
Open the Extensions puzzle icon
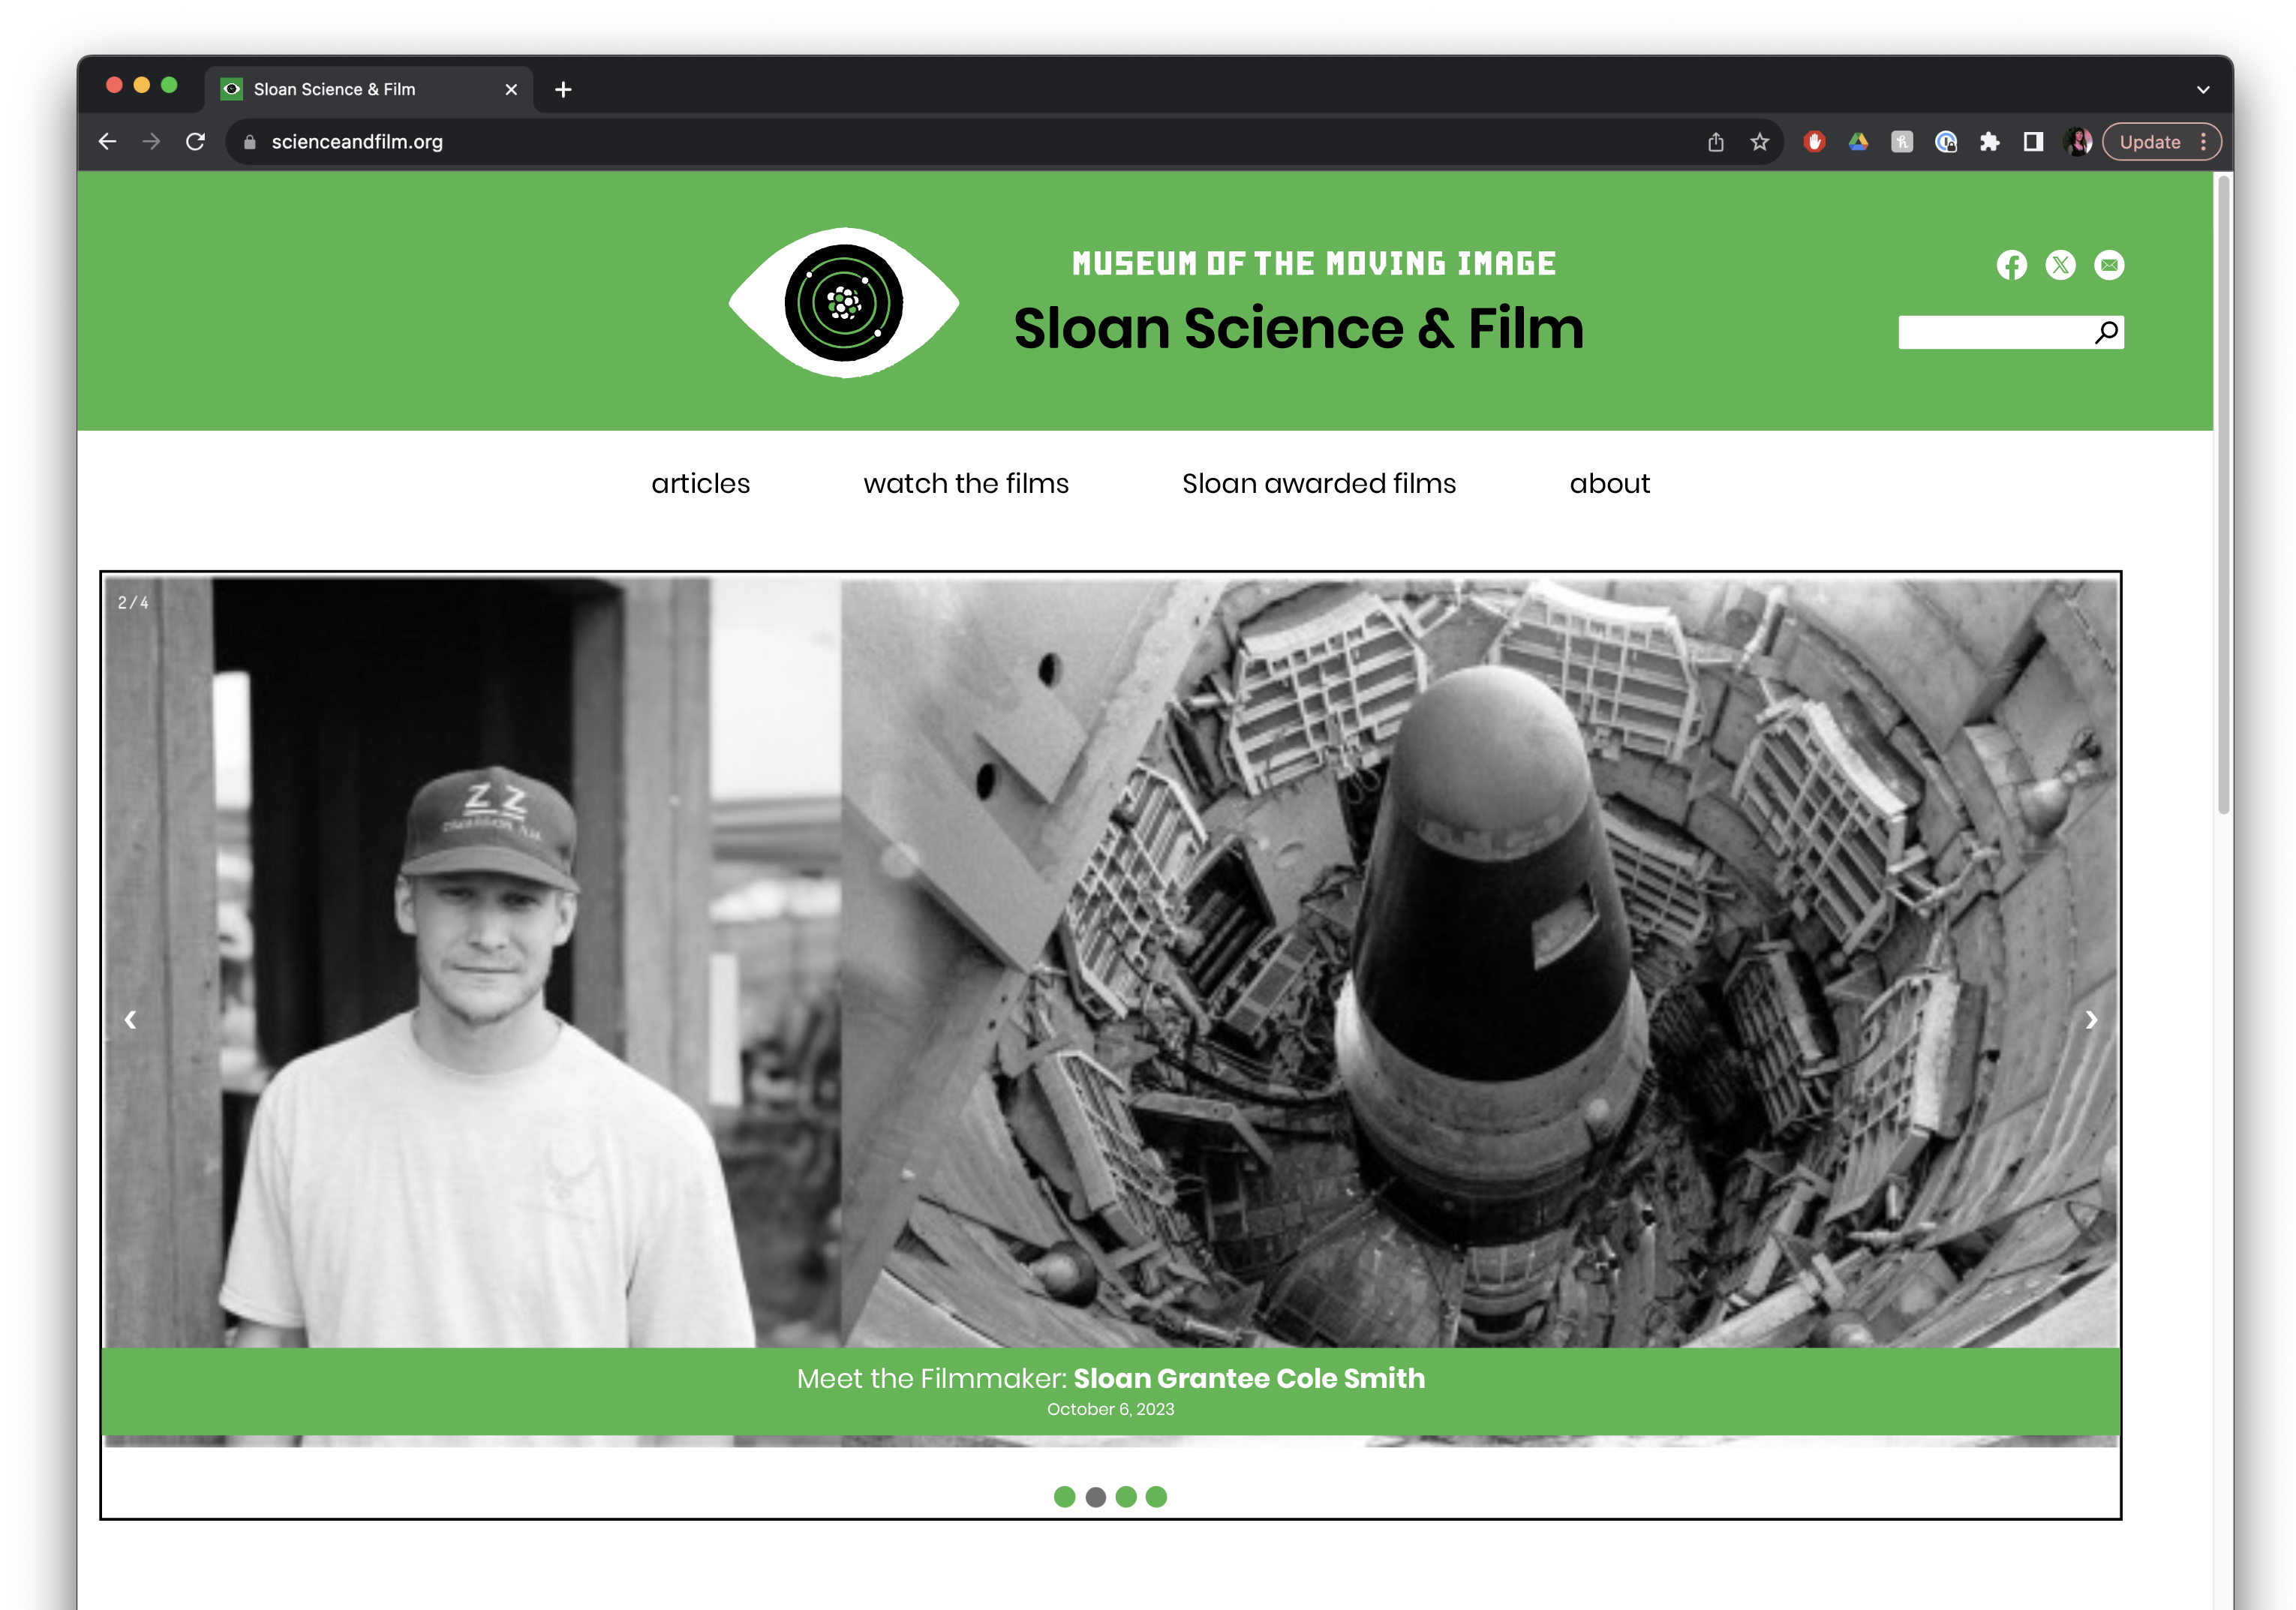pos(1990,142)
